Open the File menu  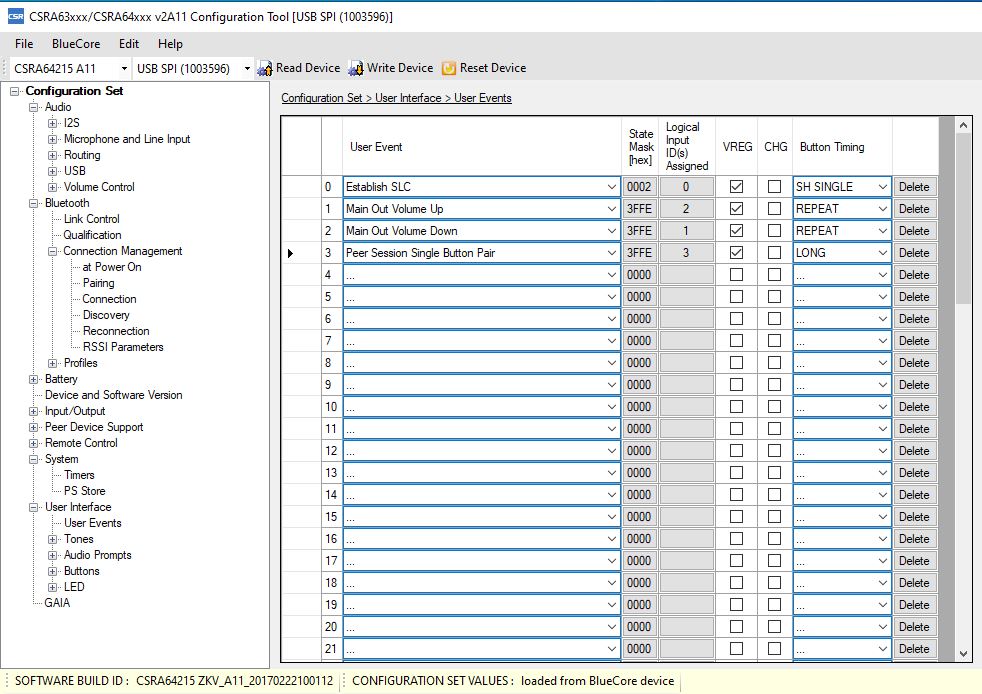coord(24,44)
